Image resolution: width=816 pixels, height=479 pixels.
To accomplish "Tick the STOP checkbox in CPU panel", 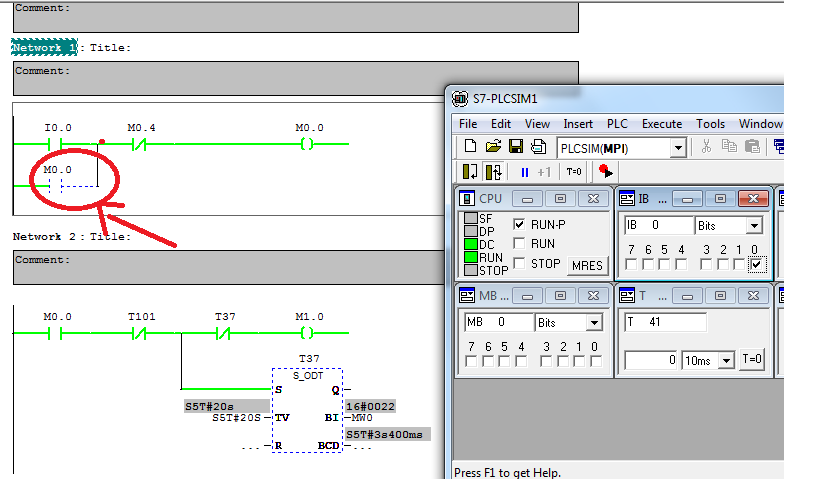I will click(x=519, y=264).
